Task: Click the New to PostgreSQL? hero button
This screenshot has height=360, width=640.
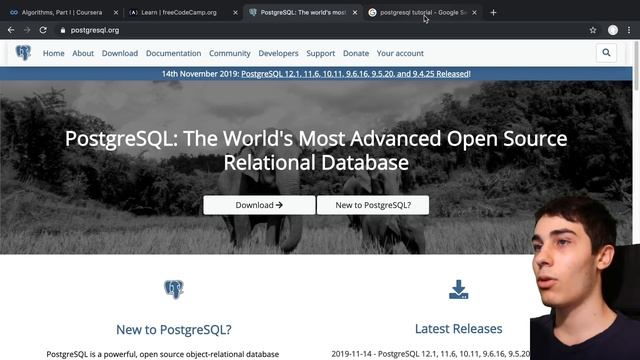Action: point(373,205)
